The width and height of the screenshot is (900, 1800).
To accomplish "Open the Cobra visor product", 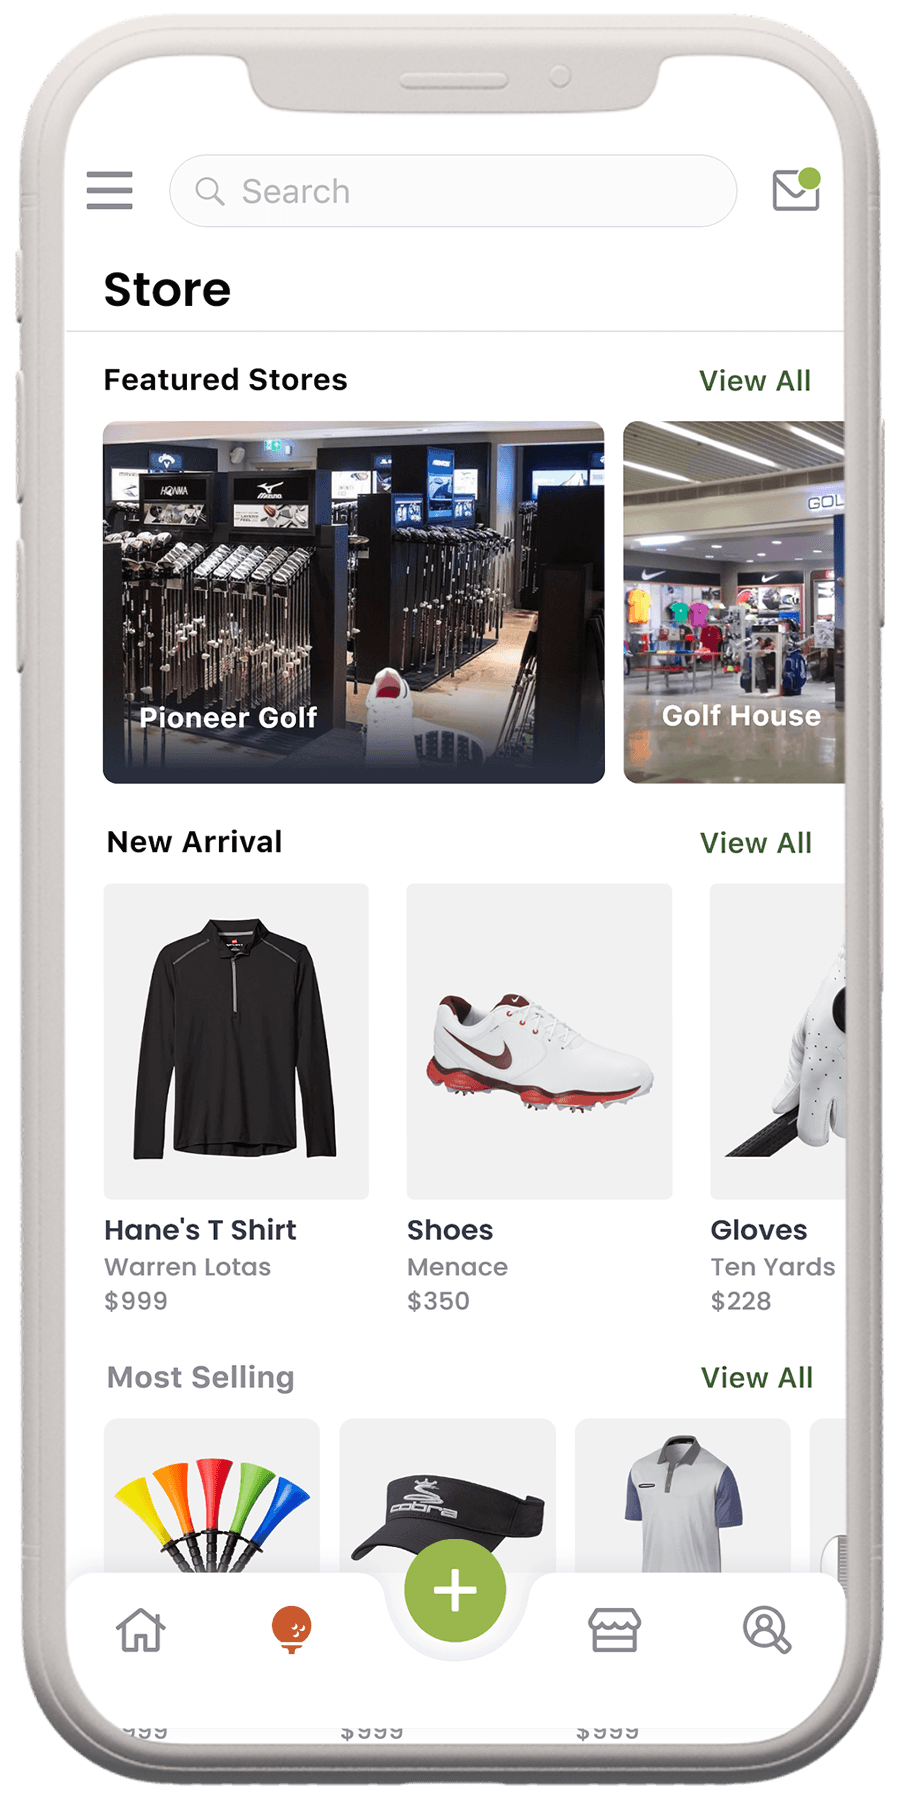I will click(x=448, y=1496).
